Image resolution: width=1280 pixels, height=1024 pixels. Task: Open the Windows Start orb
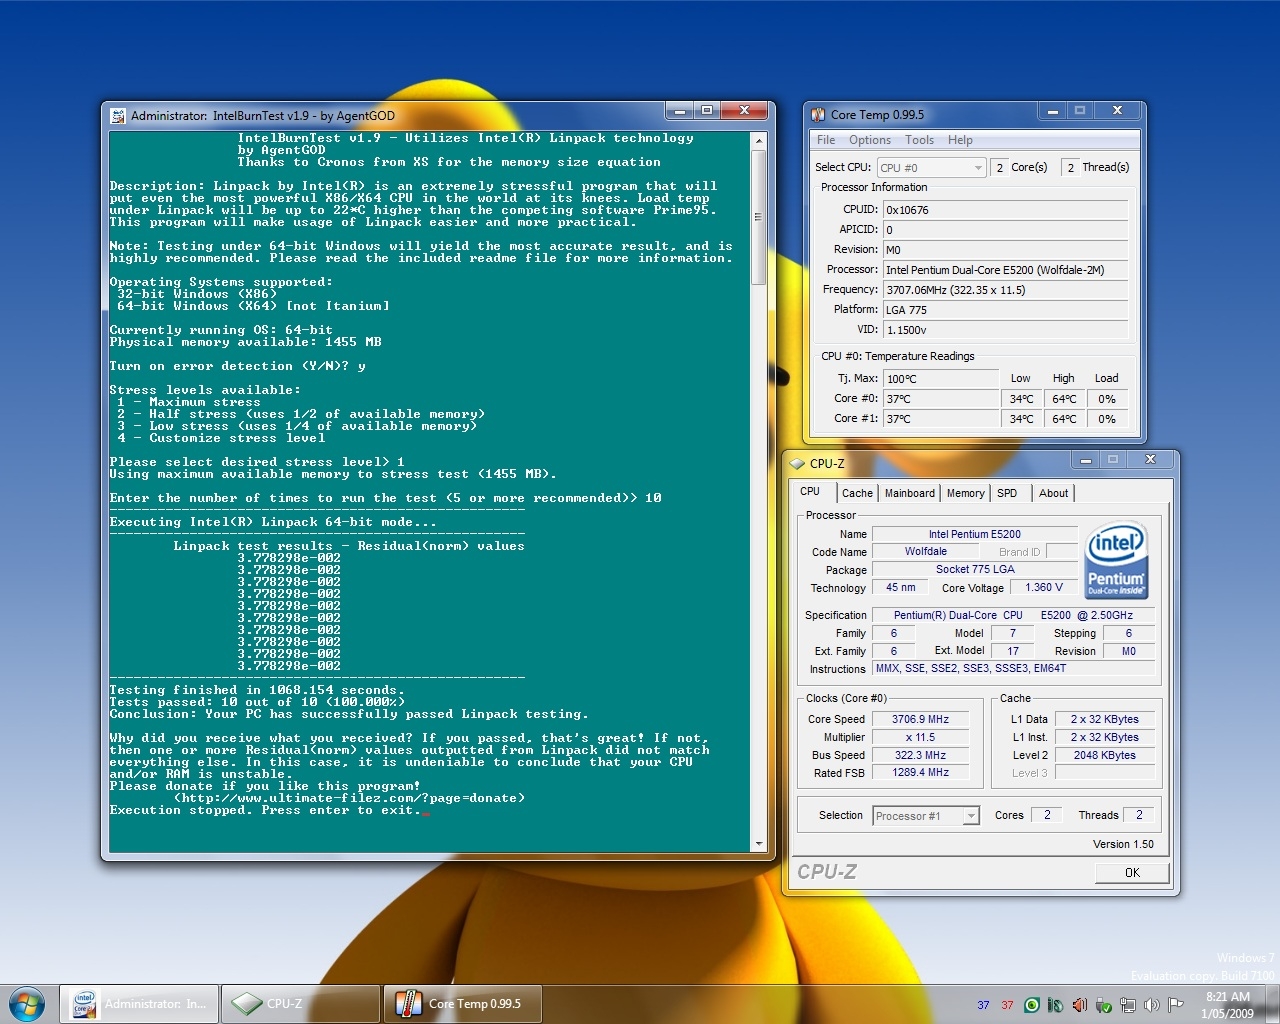tap(27, 1004)
